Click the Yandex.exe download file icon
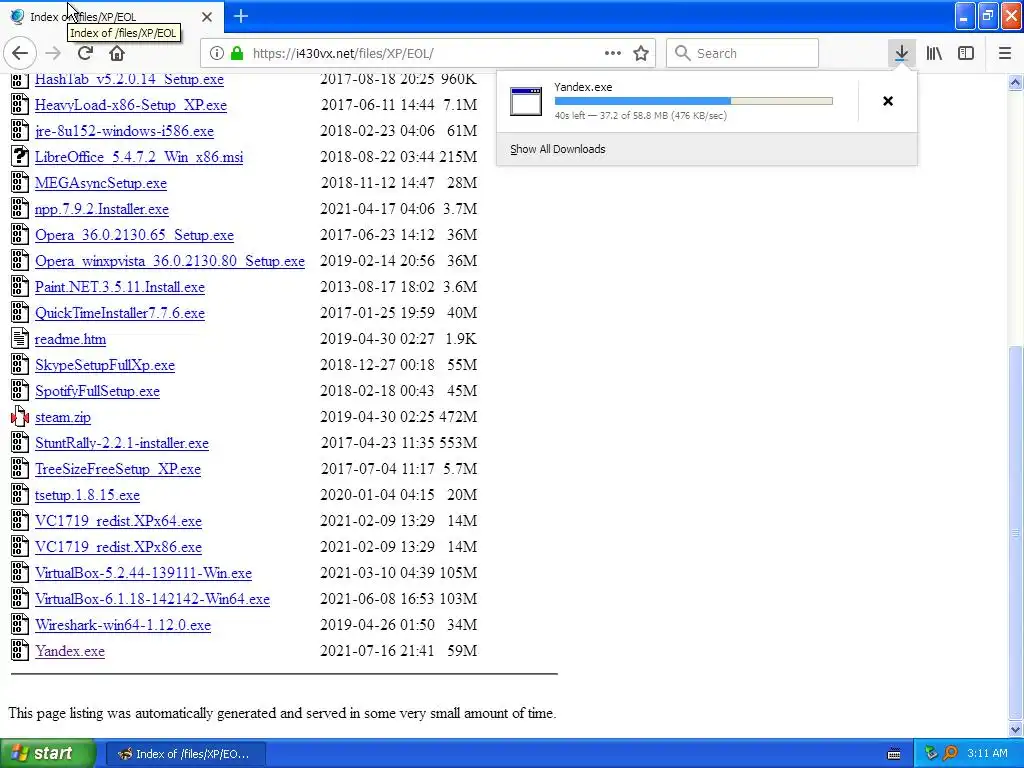Image resolution: width=1024 pixels, height=768 pixels. click(x=526, y=101)
